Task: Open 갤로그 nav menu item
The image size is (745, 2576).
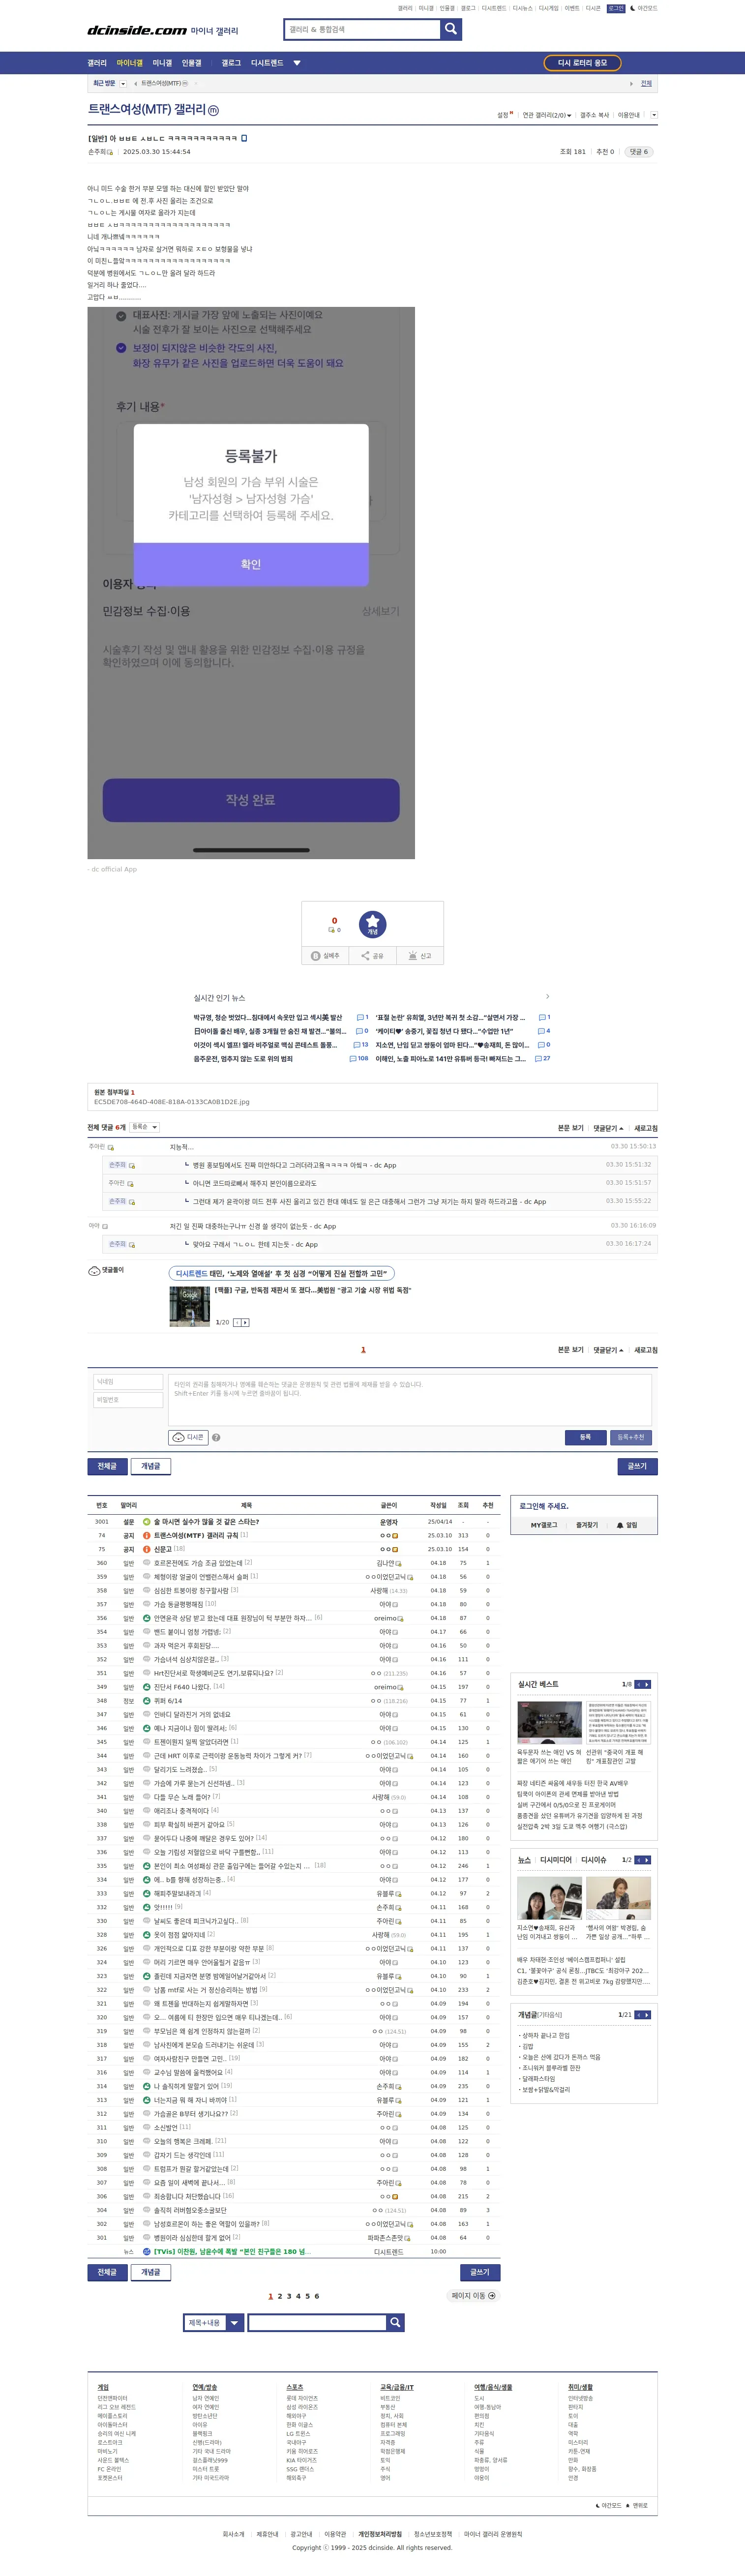Action: tap(231, 63)
